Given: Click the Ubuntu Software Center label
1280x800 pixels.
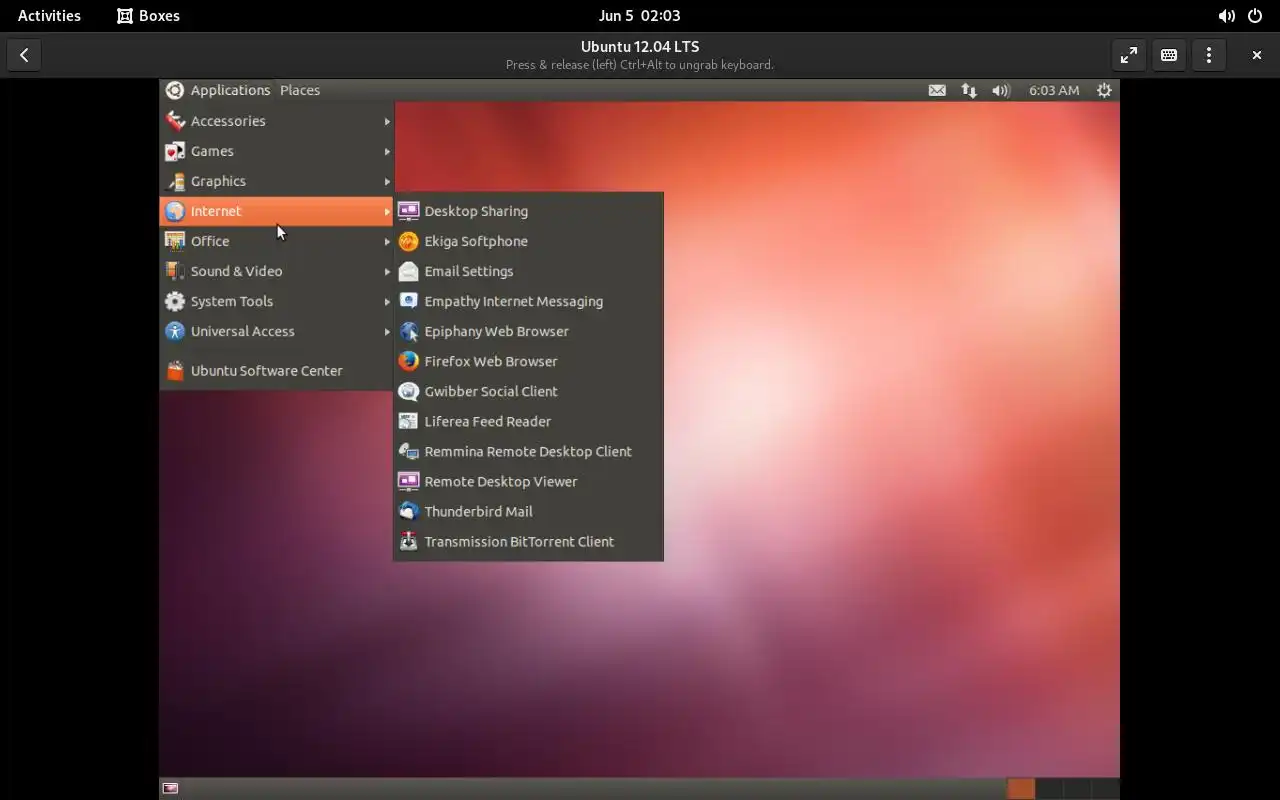Looking at the screenshot, I should (x=267, y=371).
